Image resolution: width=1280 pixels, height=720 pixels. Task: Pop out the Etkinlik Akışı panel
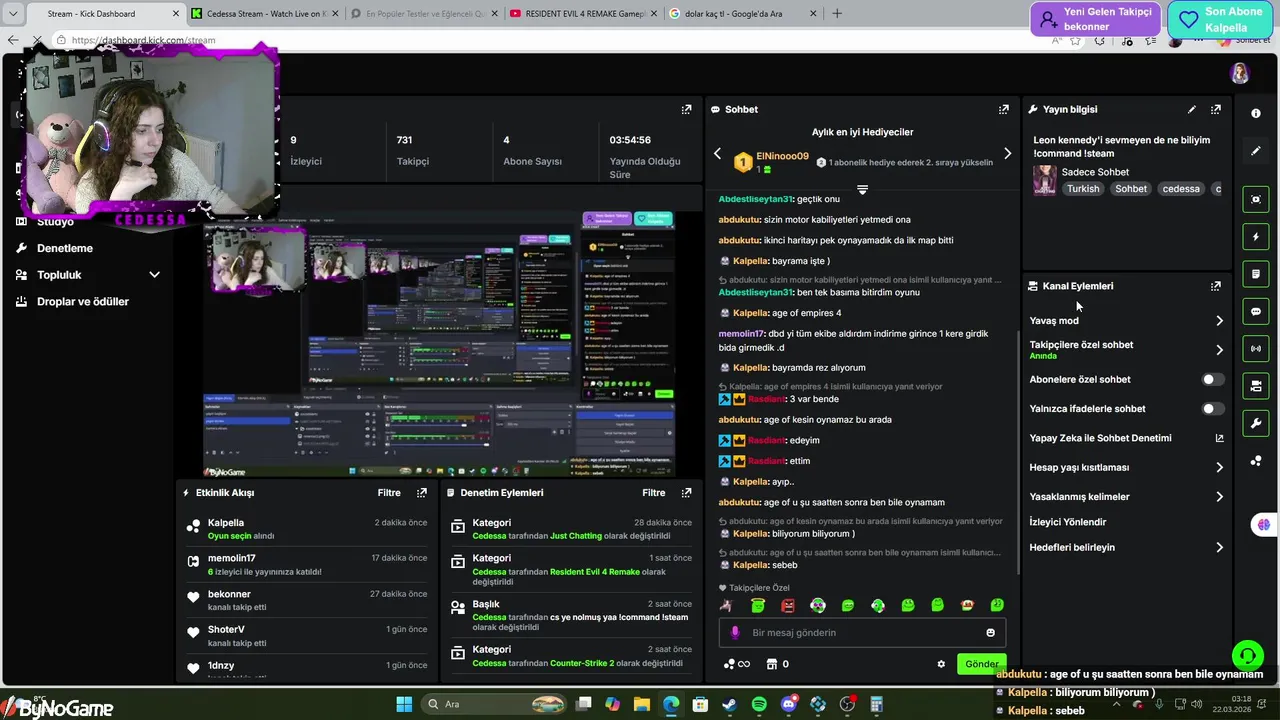tap(422, 493)
